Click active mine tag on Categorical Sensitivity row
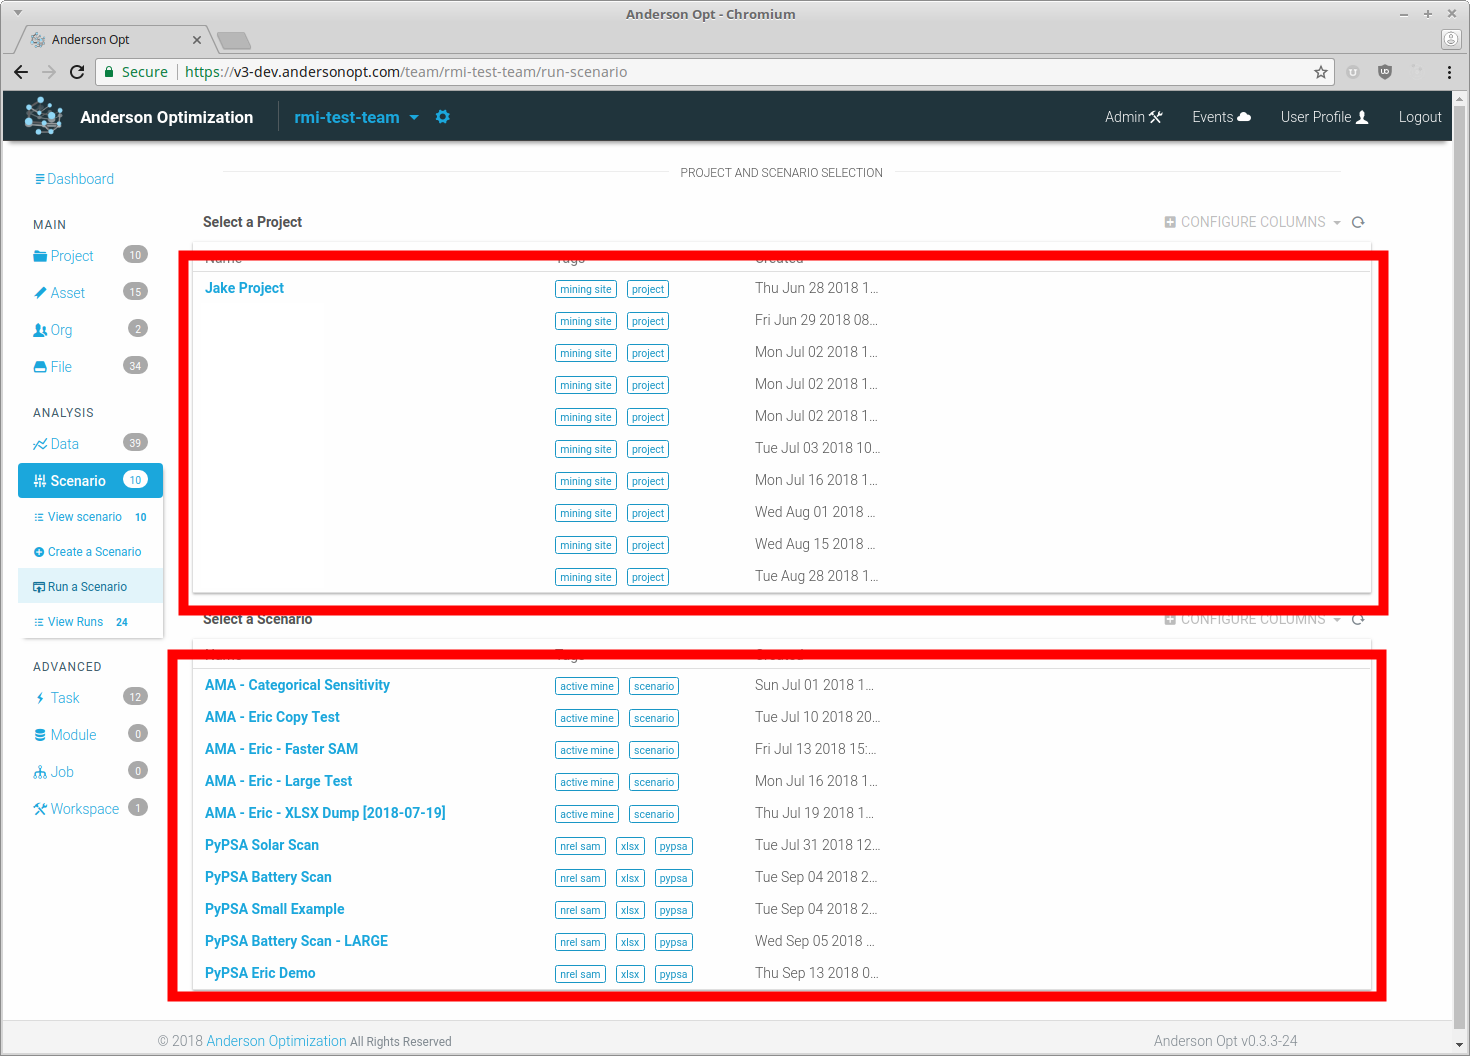 click(x=587, y=686)
